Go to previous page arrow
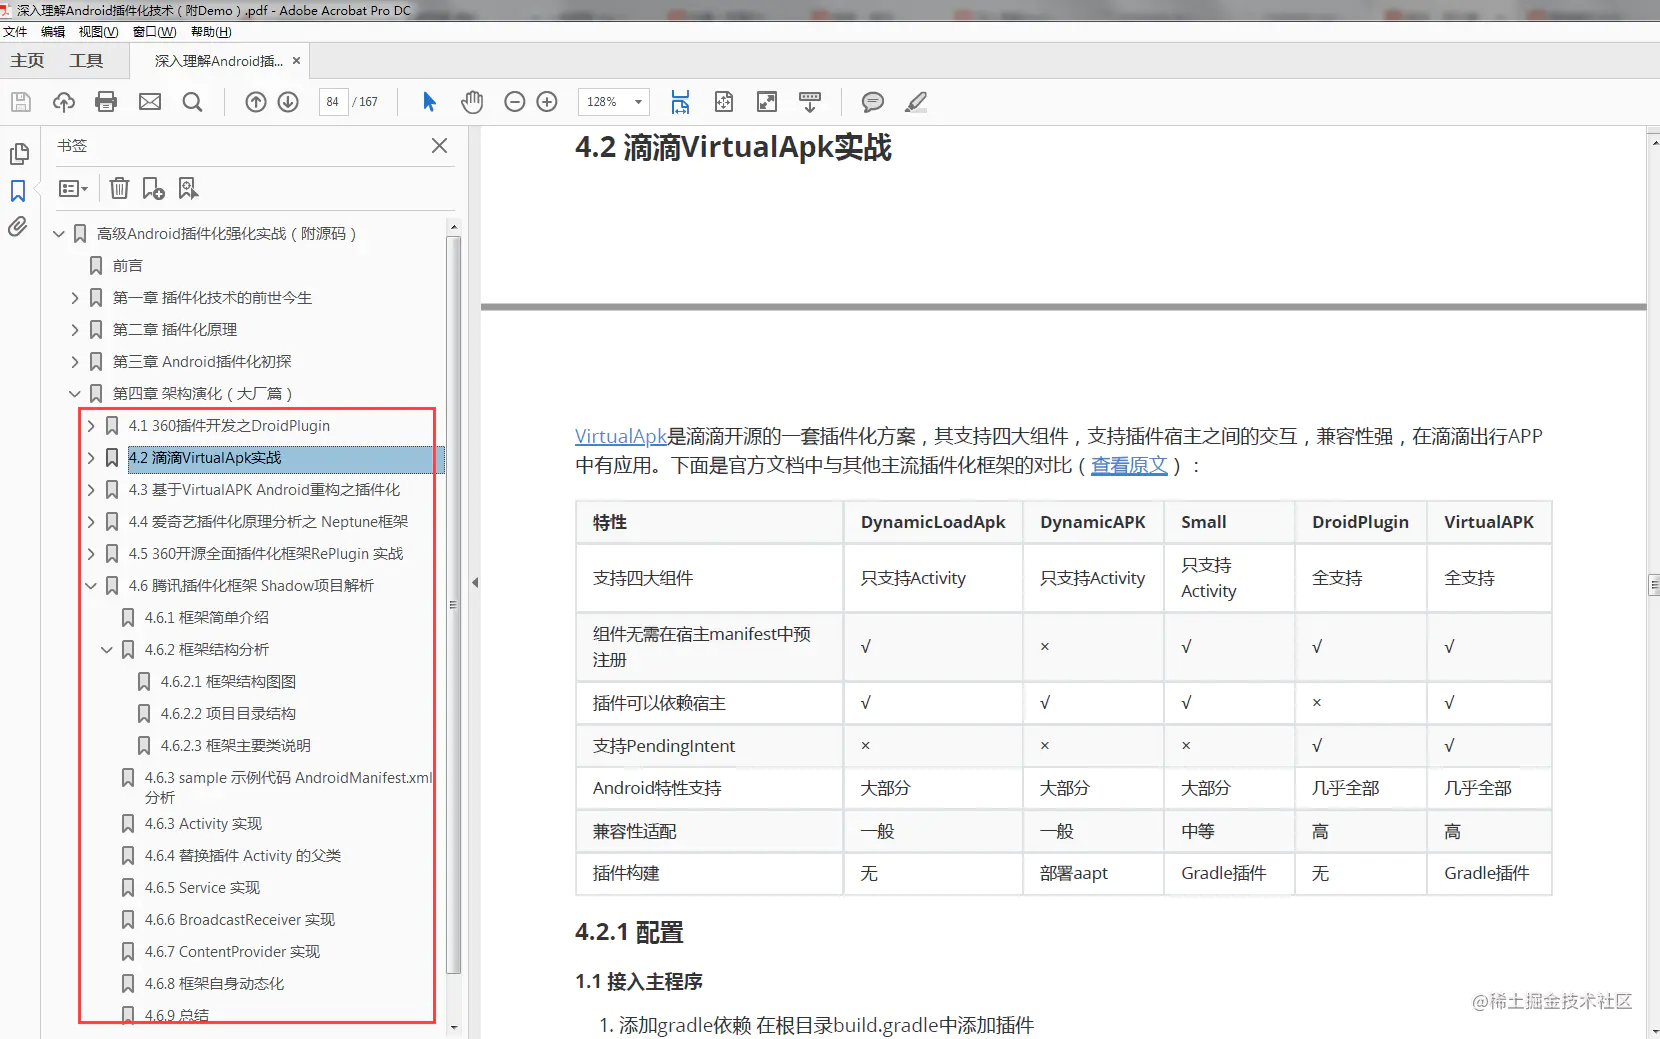Image resolution: width=1660 pixels, height=1039 pixels. click(x=256, y=102)
